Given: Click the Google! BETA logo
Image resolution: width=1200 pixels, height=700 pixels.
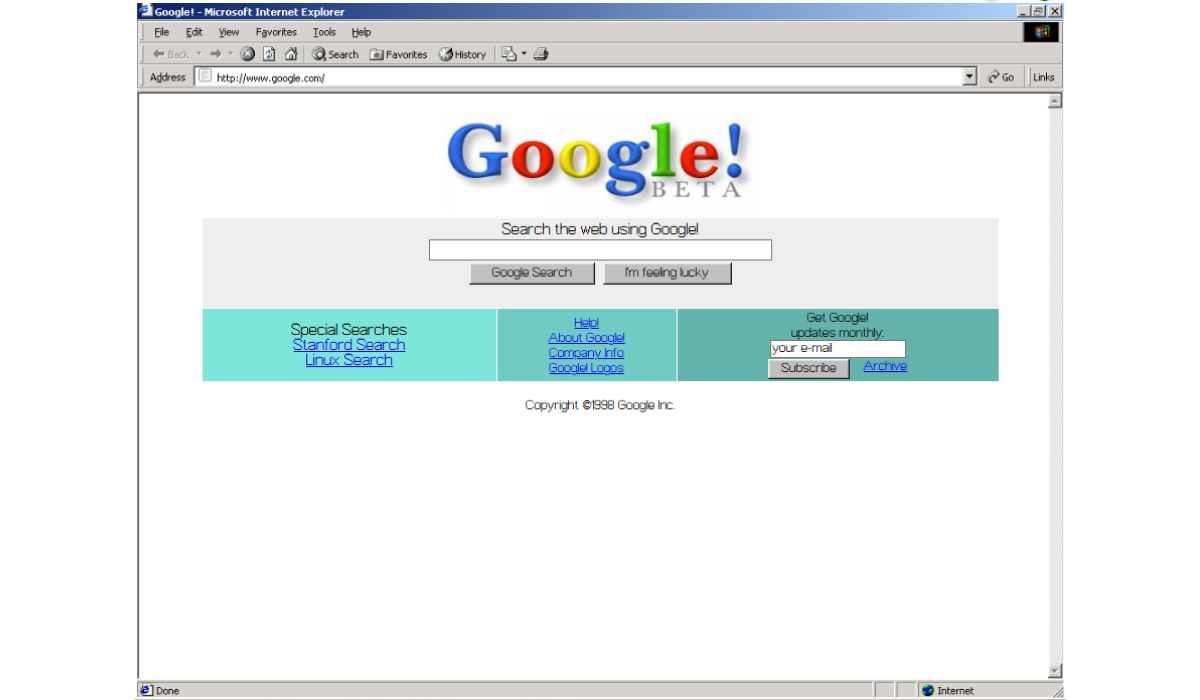Looking at the screenshot, I should pyautogui.click(x=599, y=160).
